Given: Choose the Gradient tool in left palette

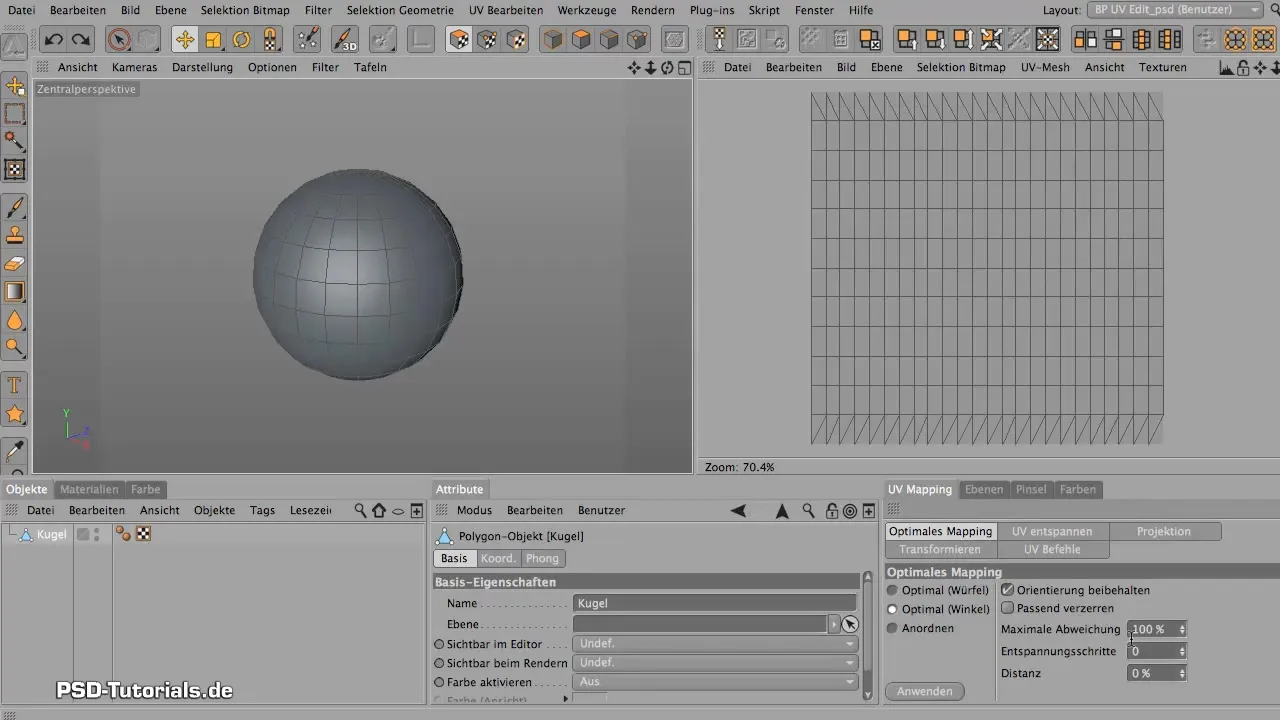Looking at the screenshot, I should click(x=15, y=292).
